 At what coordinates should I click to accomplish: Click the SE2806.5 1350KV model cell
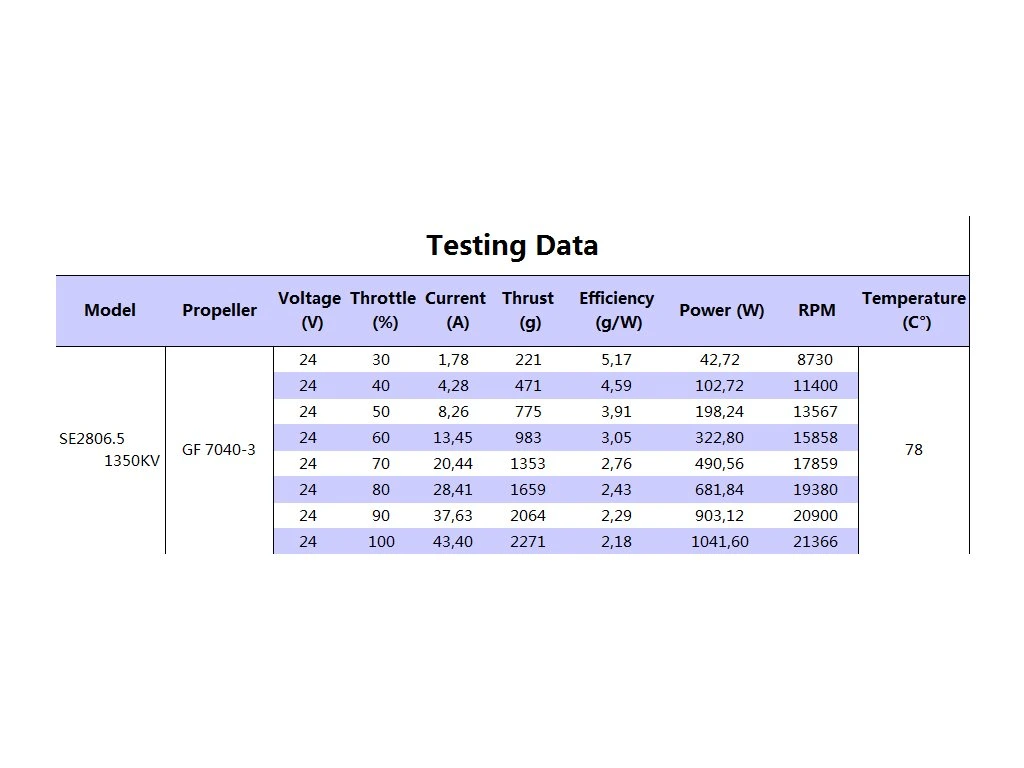tap(110, 449)
